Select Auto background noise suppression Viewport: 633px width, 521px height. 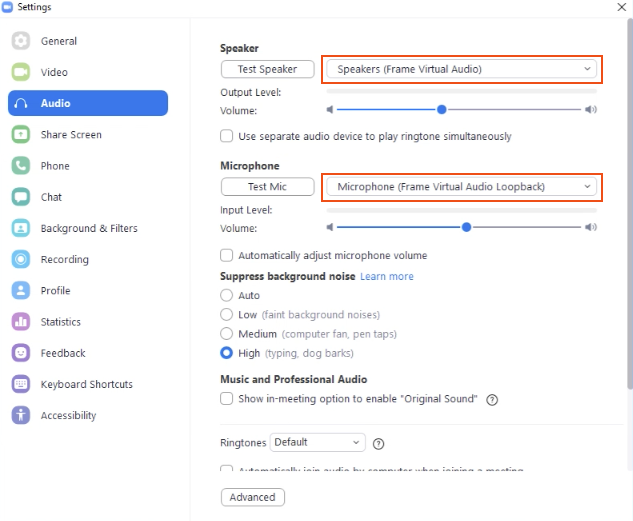pyautogui.click(x=227, y=296)
